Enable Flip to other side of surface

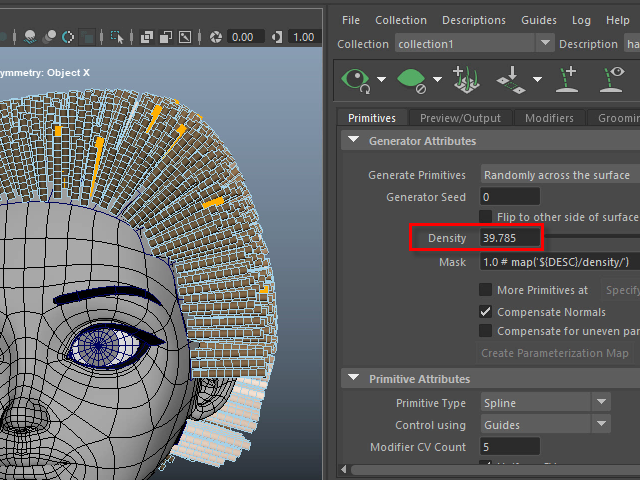(486, 217)
